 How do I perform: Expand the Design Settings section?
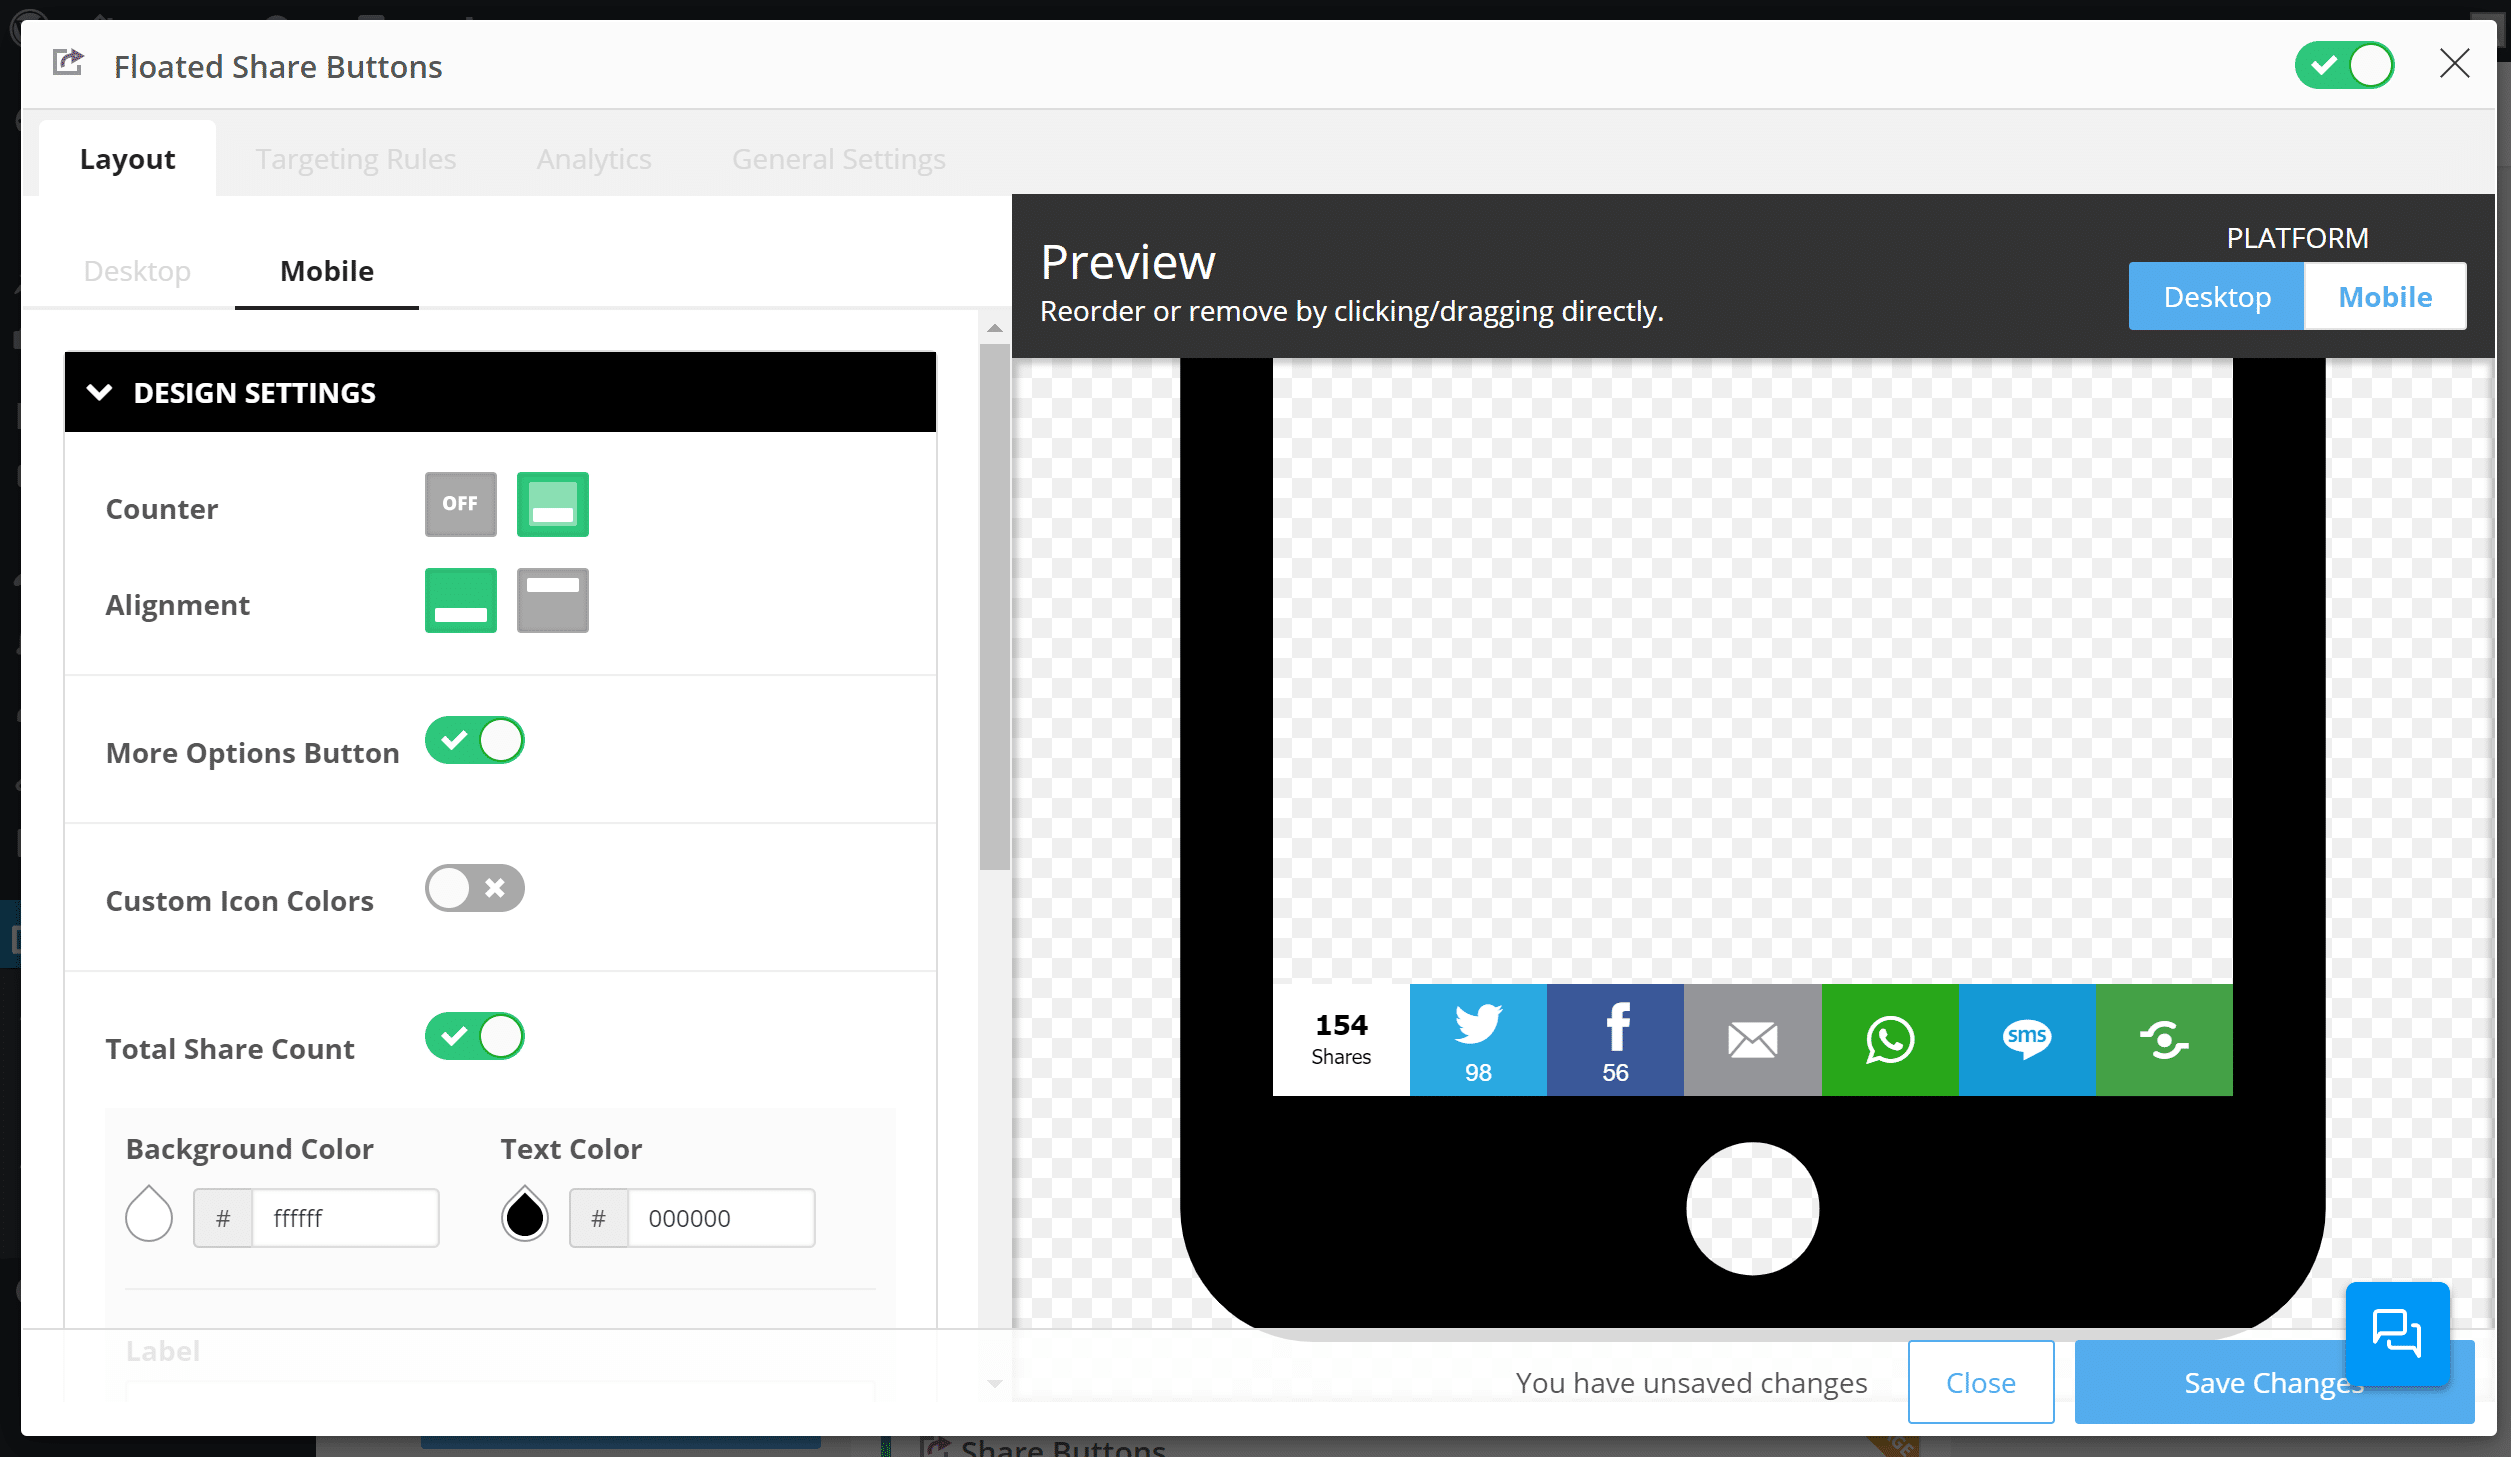[501, 392]
